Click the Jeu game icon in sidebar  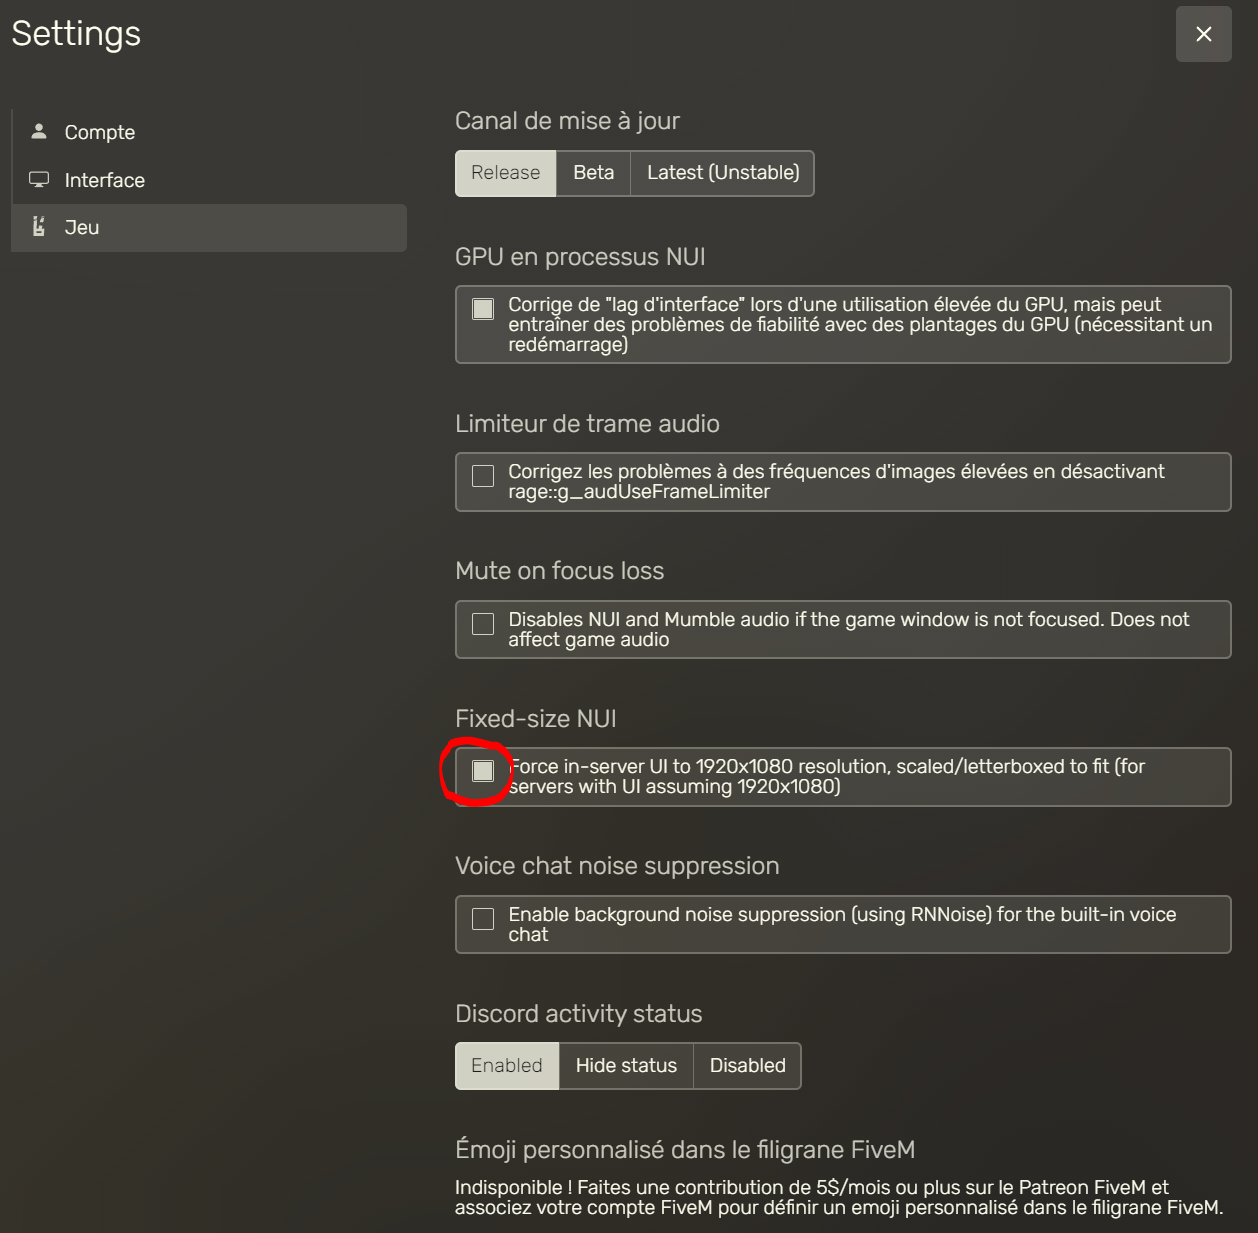(x=39, y=227)
